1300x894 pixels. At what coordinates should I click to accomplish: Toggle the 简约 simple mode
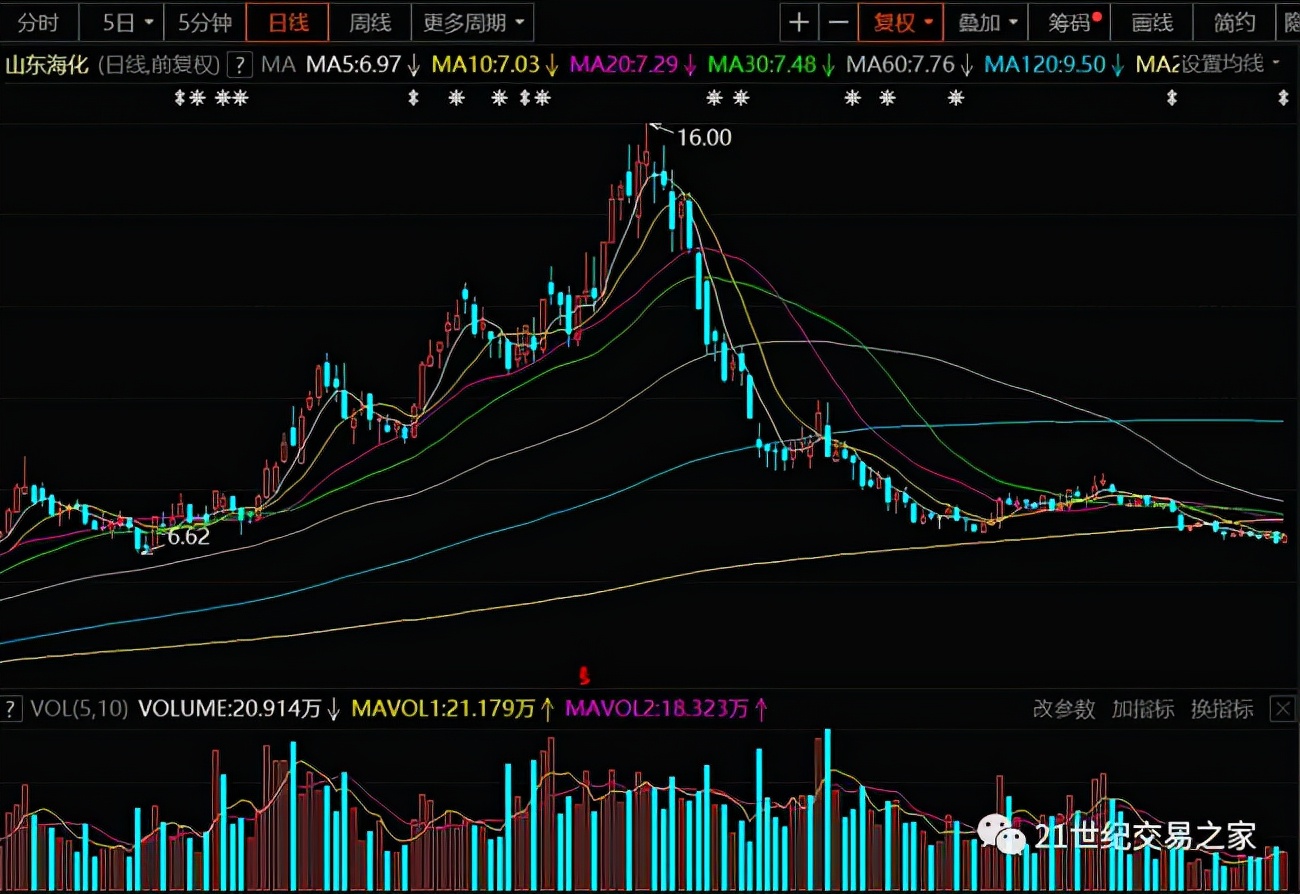point(1234,22)
